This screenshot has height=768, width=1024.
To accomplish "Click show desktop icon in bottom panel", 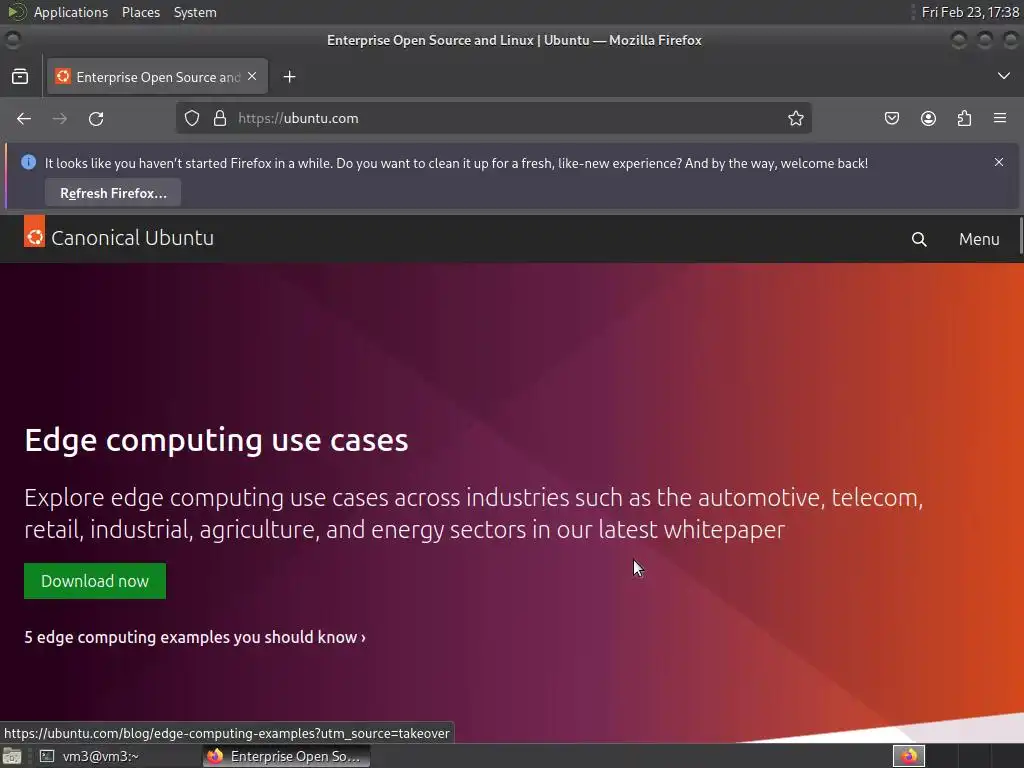I will click(x=12, y=756).
